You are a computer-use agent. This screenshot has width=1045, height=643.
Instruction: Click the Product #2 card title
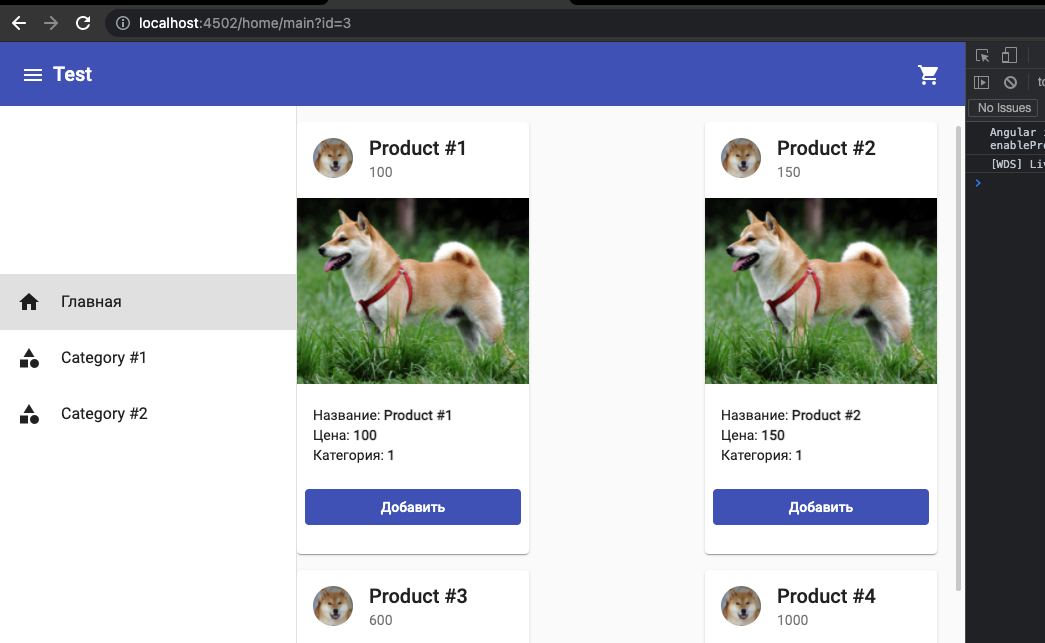pos(826,148)
